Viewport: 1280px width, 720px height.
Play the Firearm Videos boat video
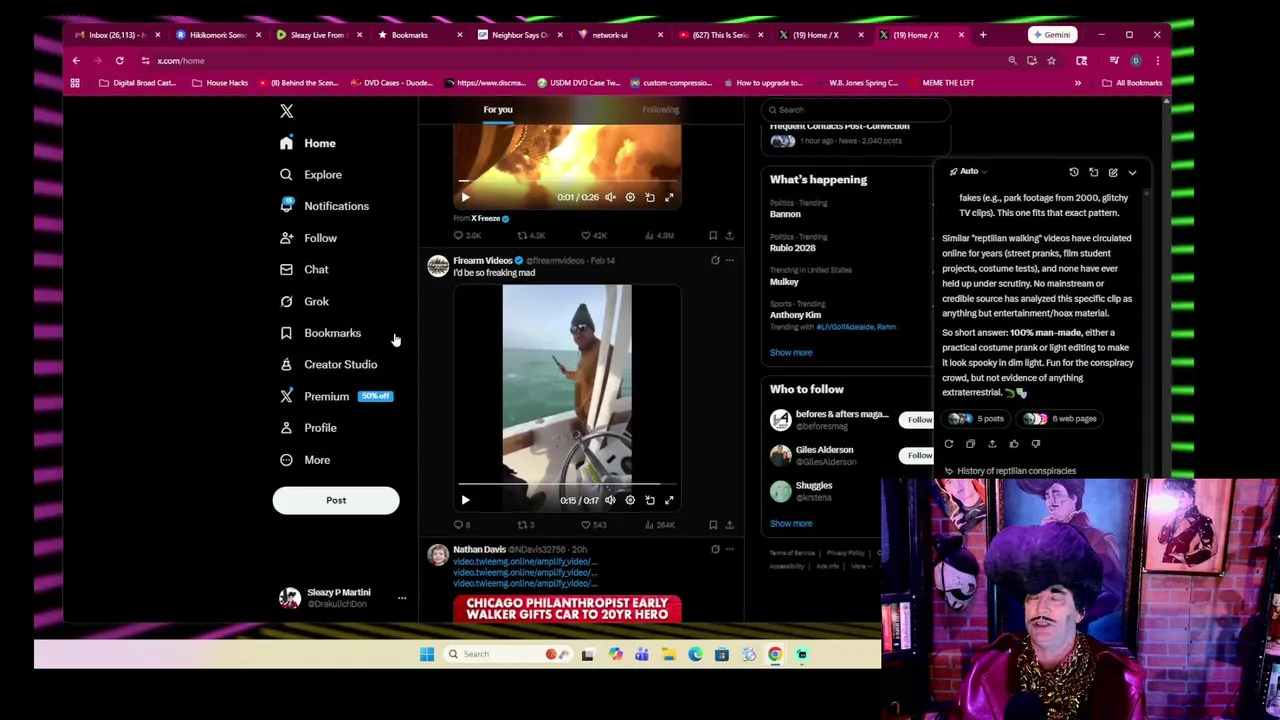tap(465, 500)
